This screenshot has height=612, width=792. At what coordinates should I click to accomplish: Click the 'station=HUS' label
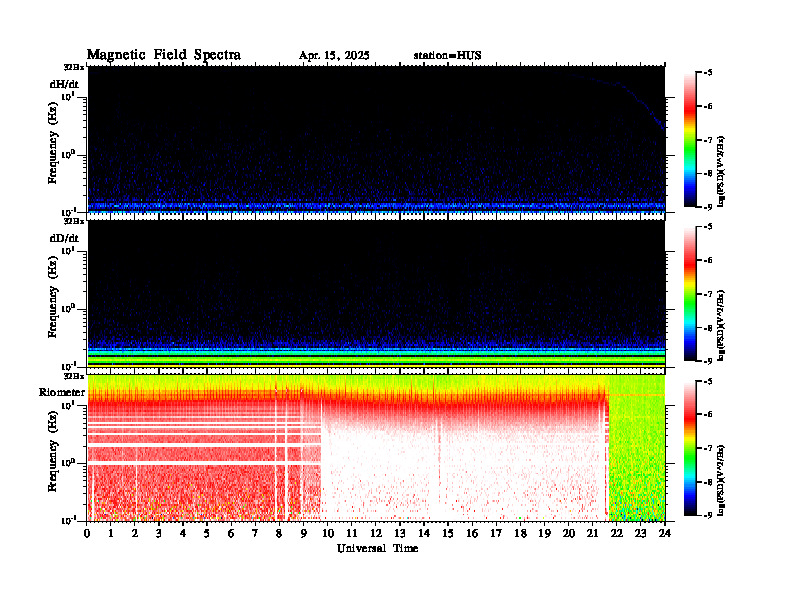(447, 56)
